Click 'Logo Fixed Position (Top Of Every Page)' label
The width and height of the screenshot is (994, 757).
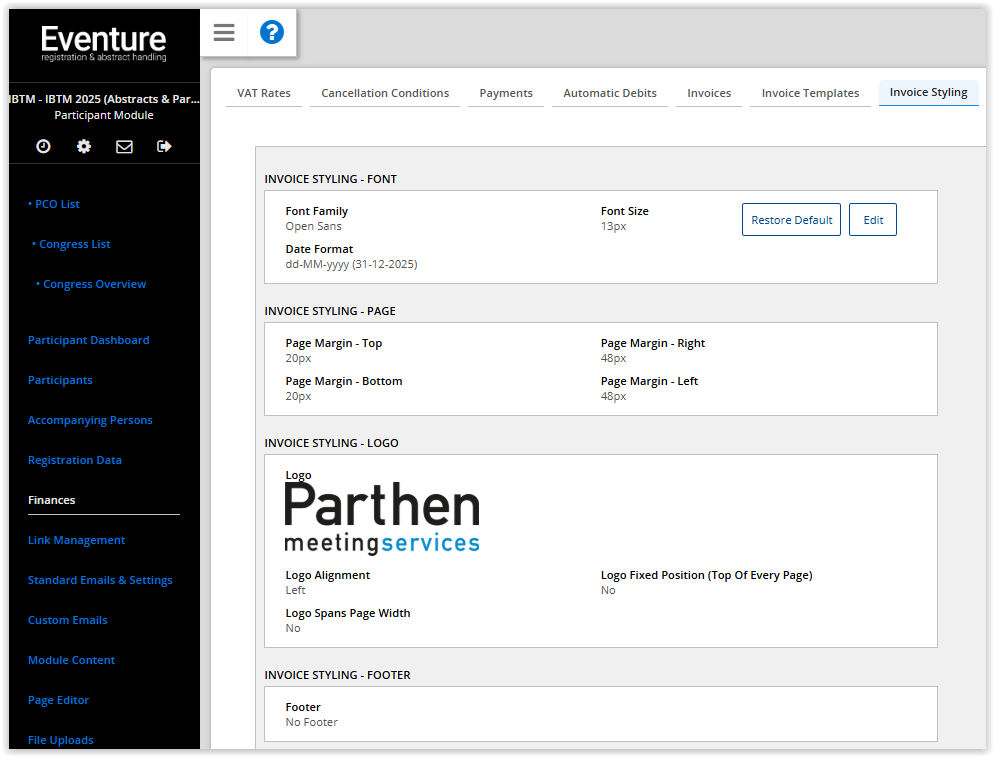point(707,575)
